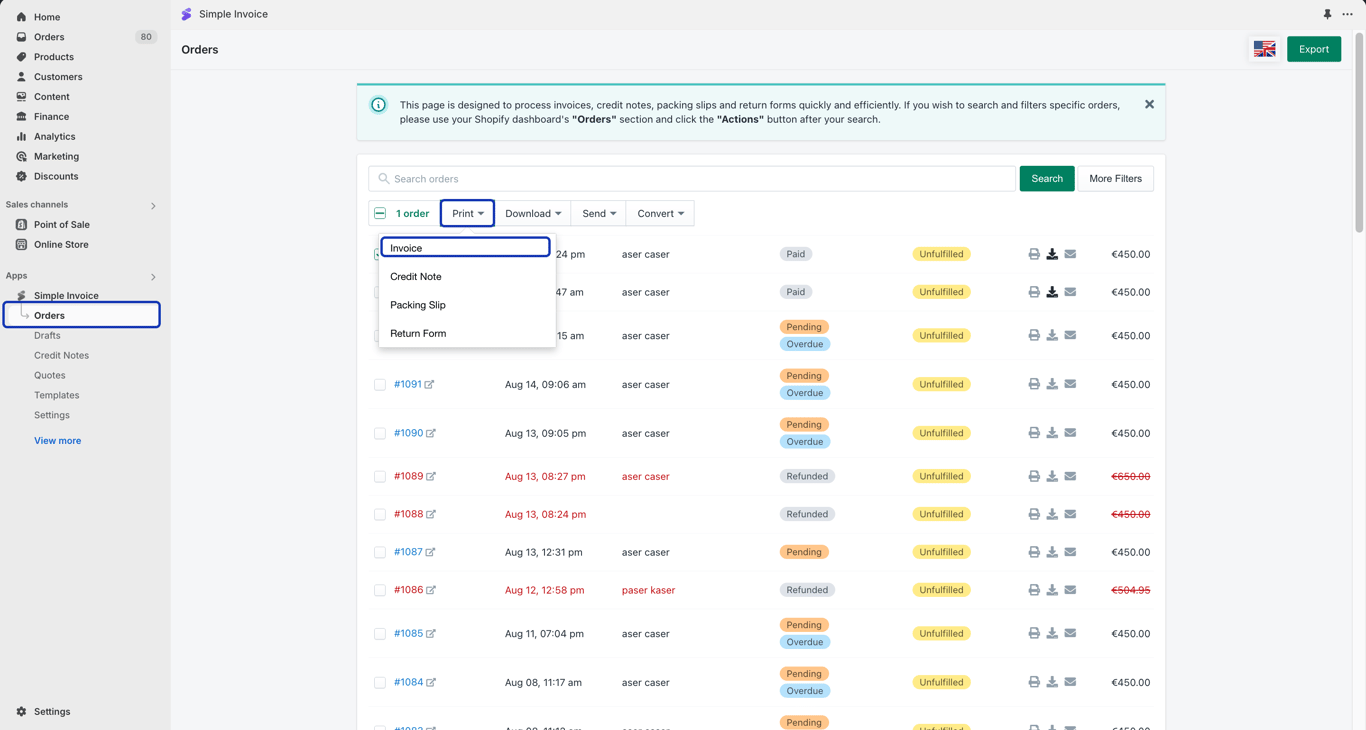Viewport: 1366px width, 730px height.
Task: Pin the Simple Invoice app
Action: pyautogui.click(x=1327, y=14)
